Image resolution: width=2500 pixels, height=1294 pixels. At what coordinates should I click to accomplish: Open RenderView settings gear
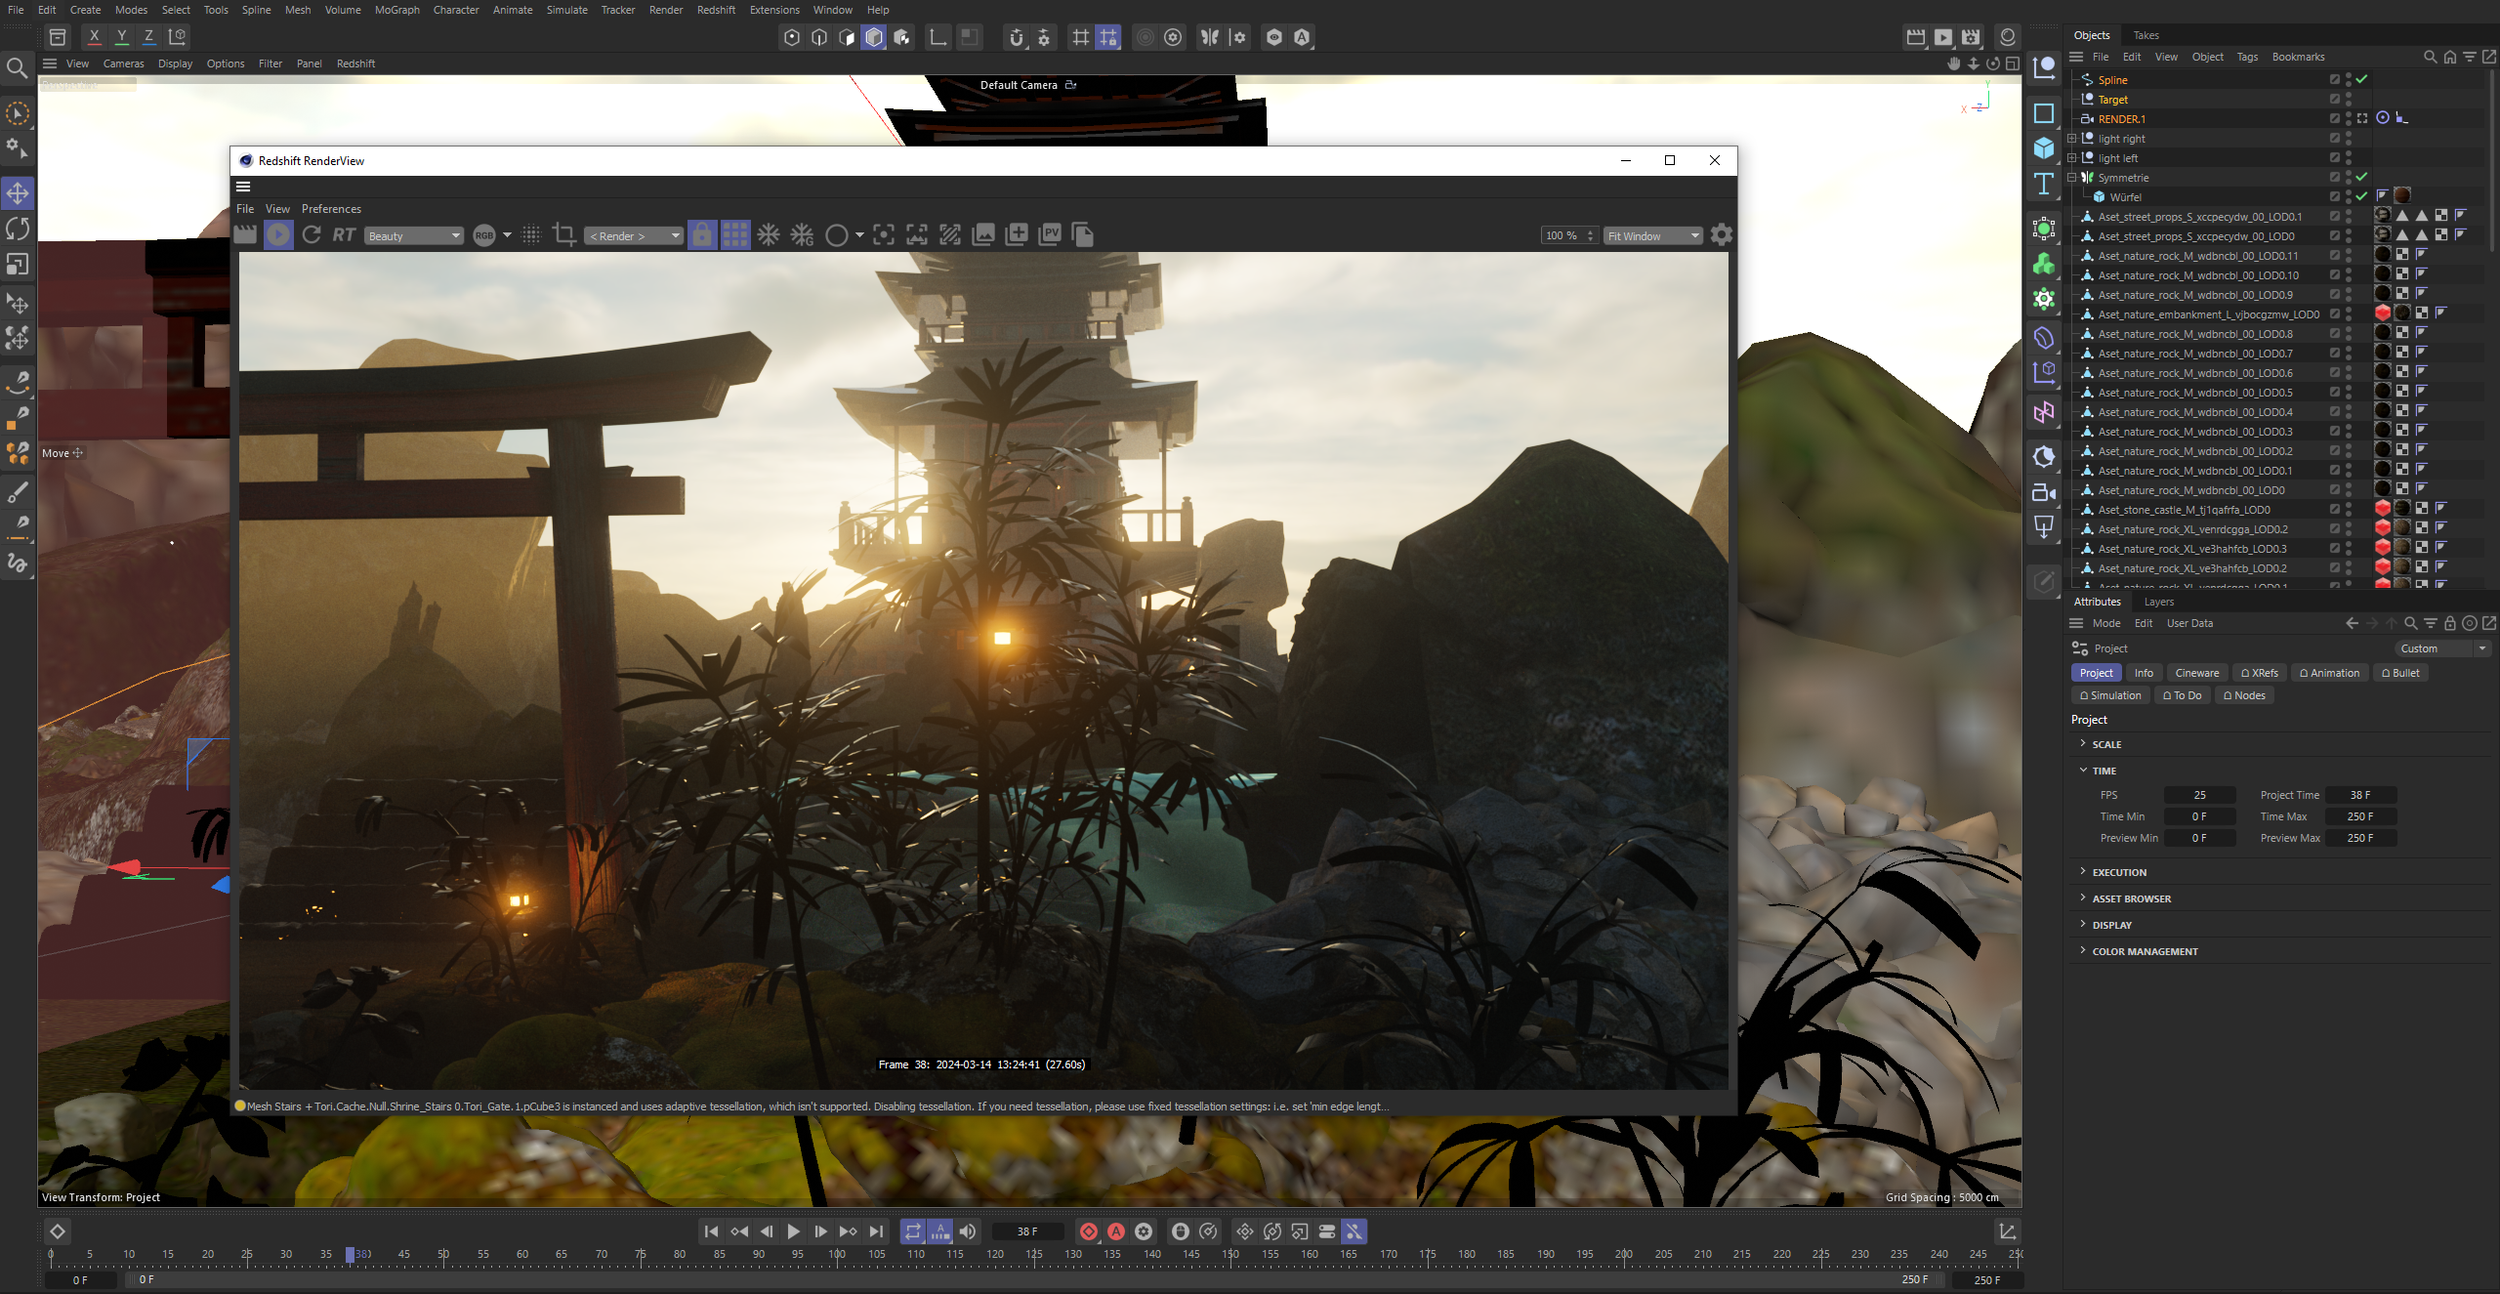pyautogui.click(x=1721, y=235)
